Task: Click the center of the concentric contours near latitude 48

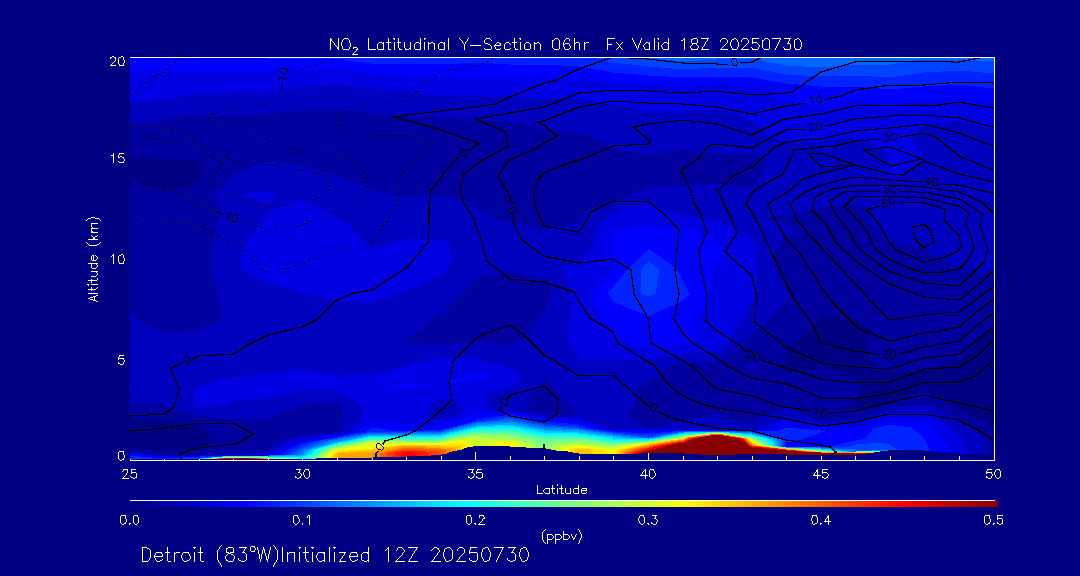Action: (922, 235)
